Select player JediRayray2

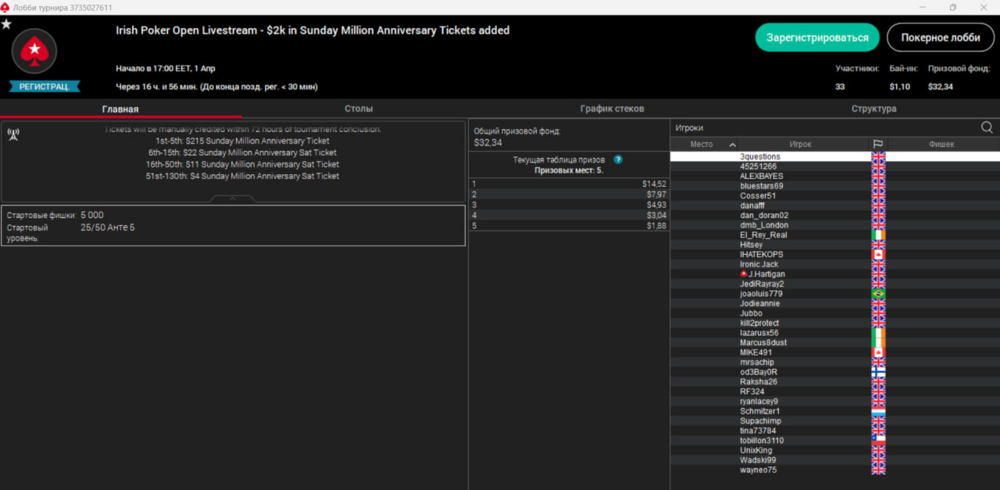(762, 284)
